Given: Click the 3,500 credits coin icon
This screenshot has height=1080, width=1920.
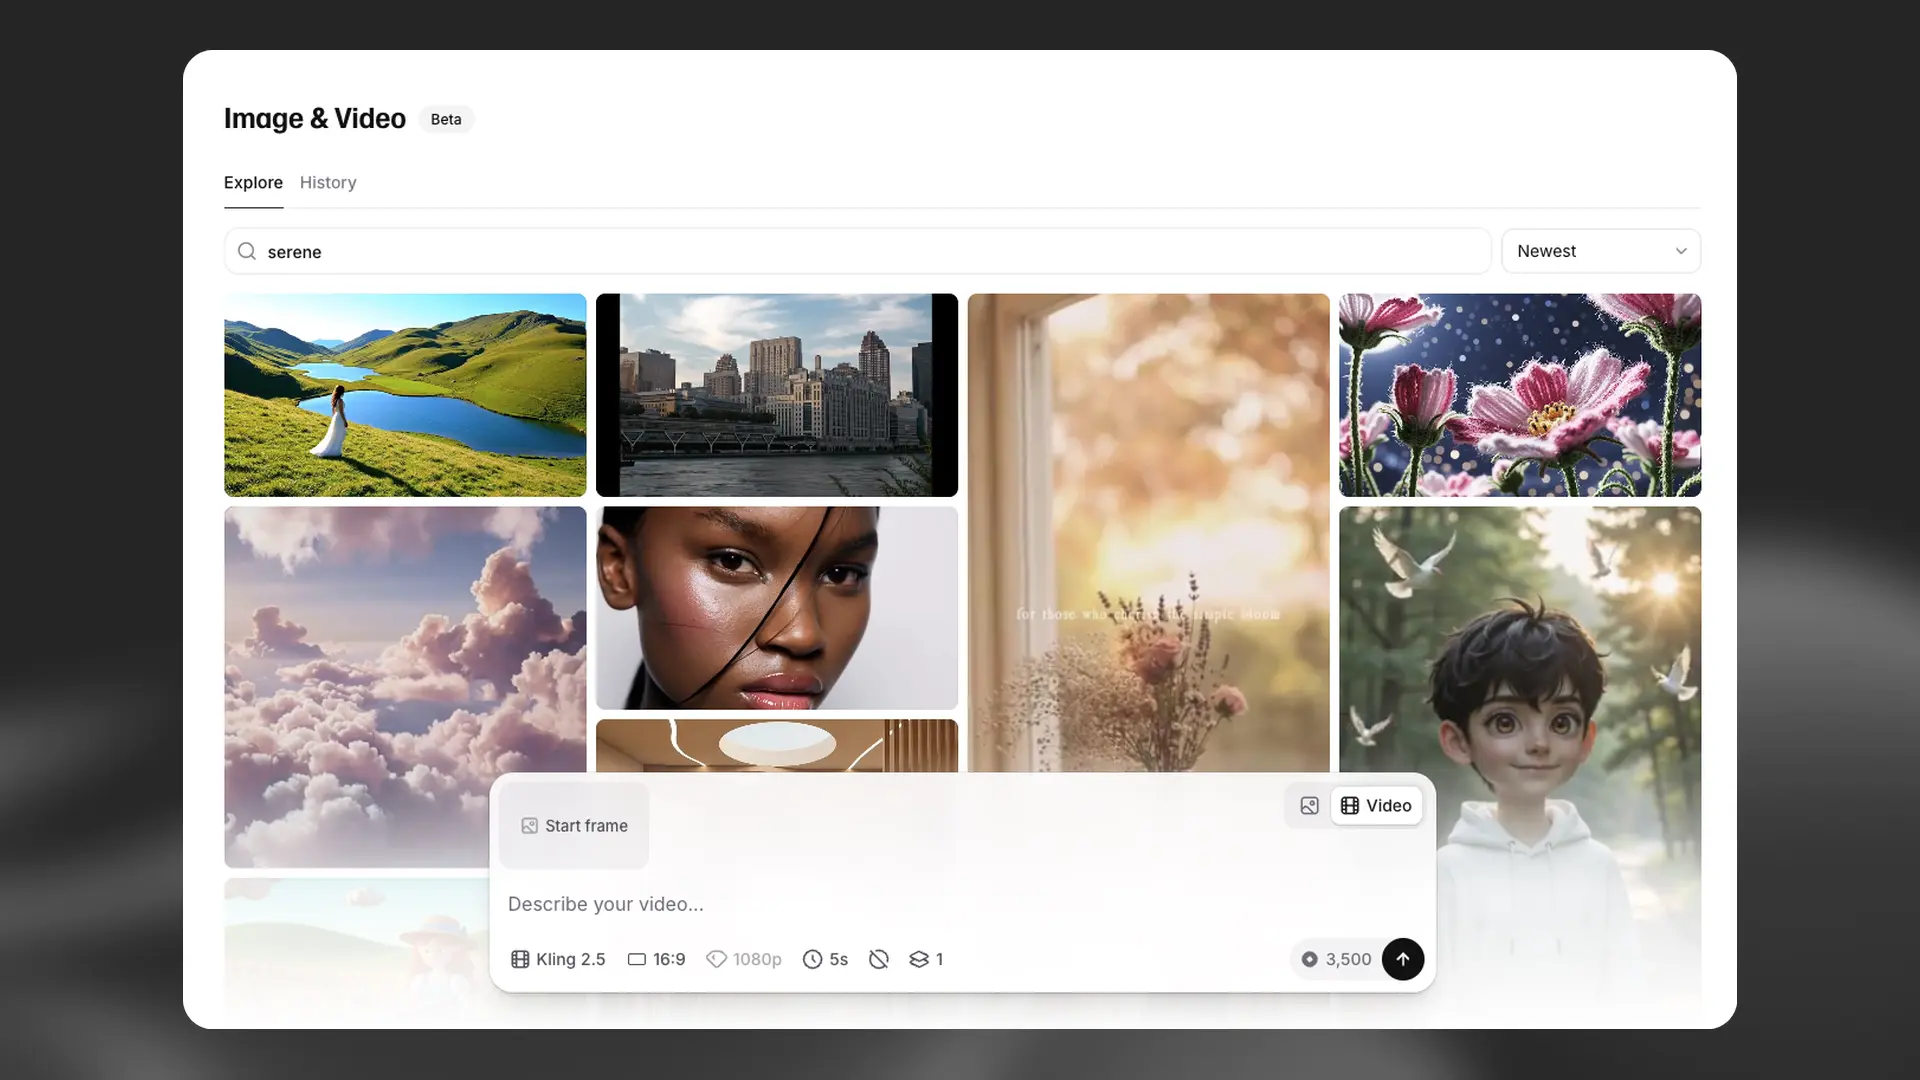Looking at the screenshot, I should (x=1308, y=959).
